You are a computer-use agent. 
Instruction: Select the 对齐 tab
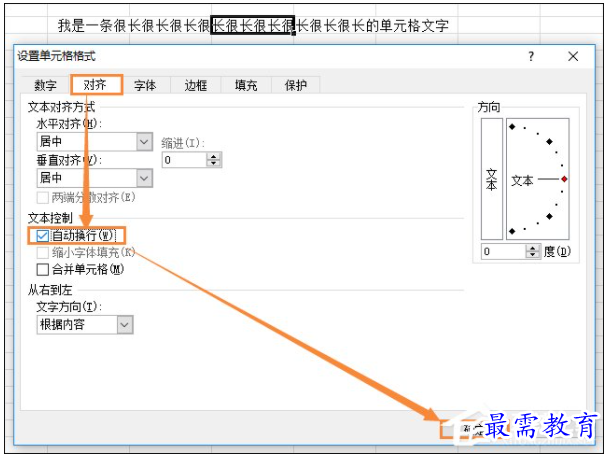point(96,85)
